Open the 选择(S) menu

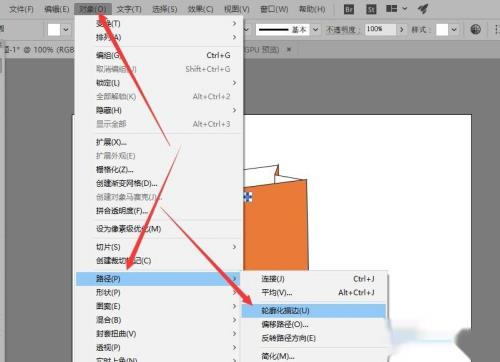pos(165,9)
